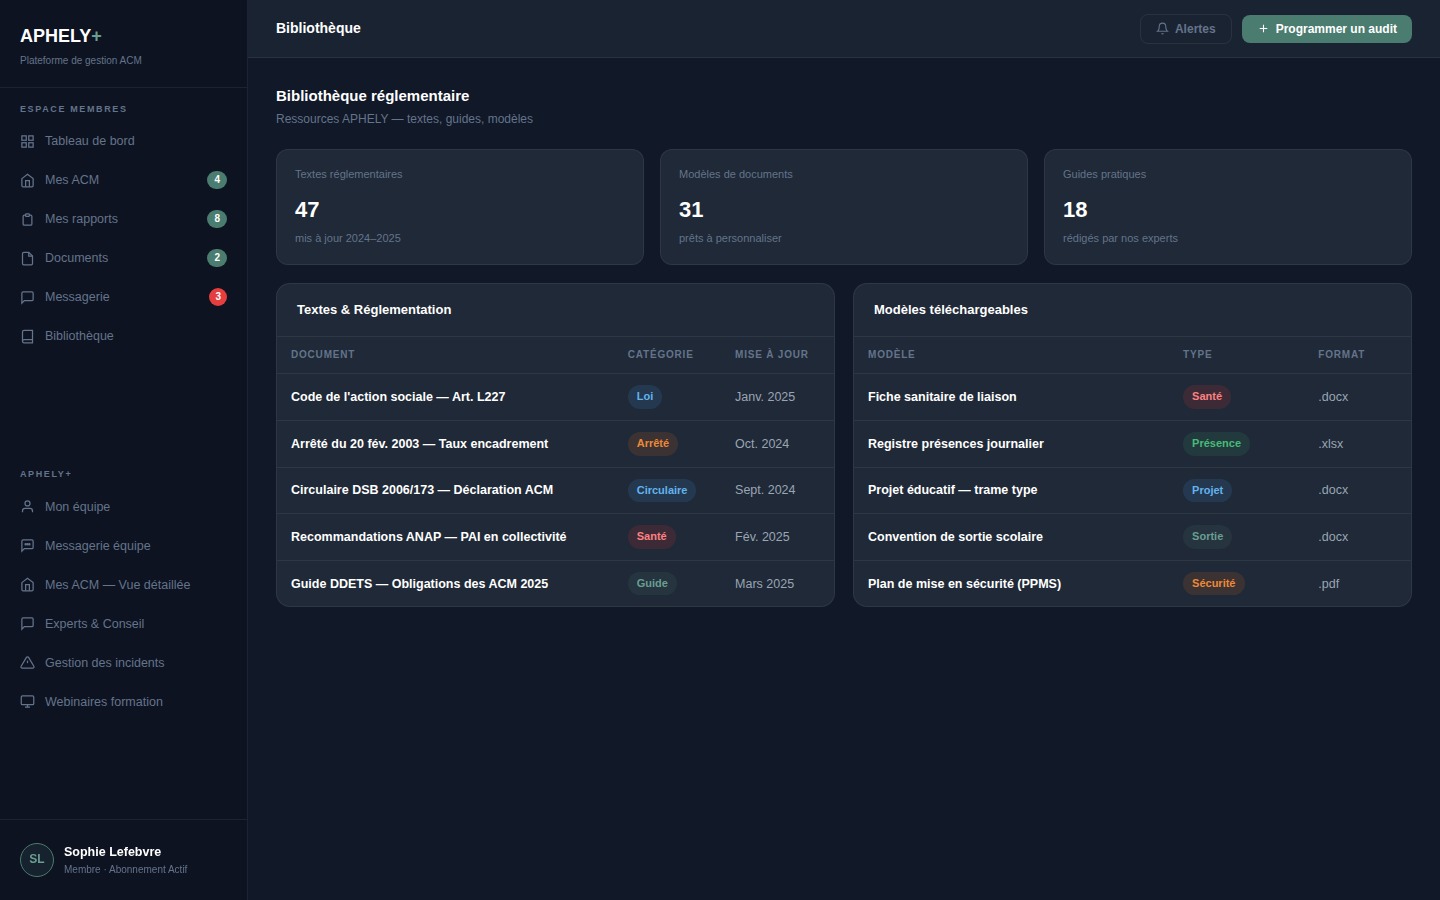
Task: Click the Sécurité tag on PPMS row
Action: (x=1213, y=584)
